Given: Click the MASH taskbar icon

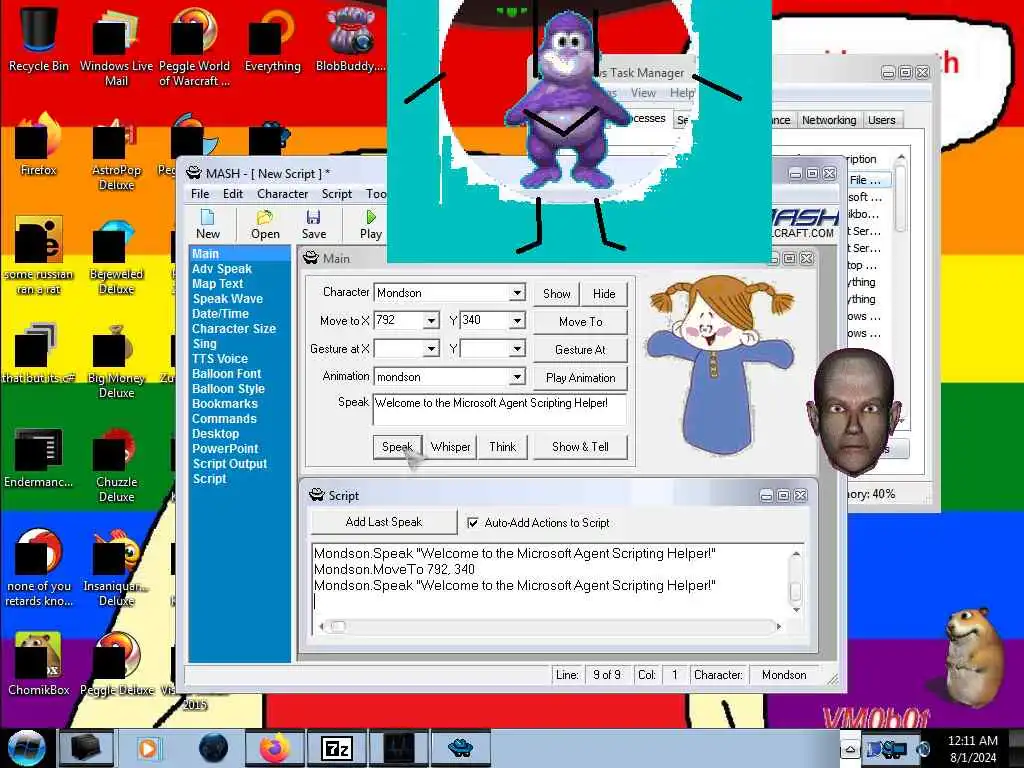Looking at the screenshot, I should point(461,748).
